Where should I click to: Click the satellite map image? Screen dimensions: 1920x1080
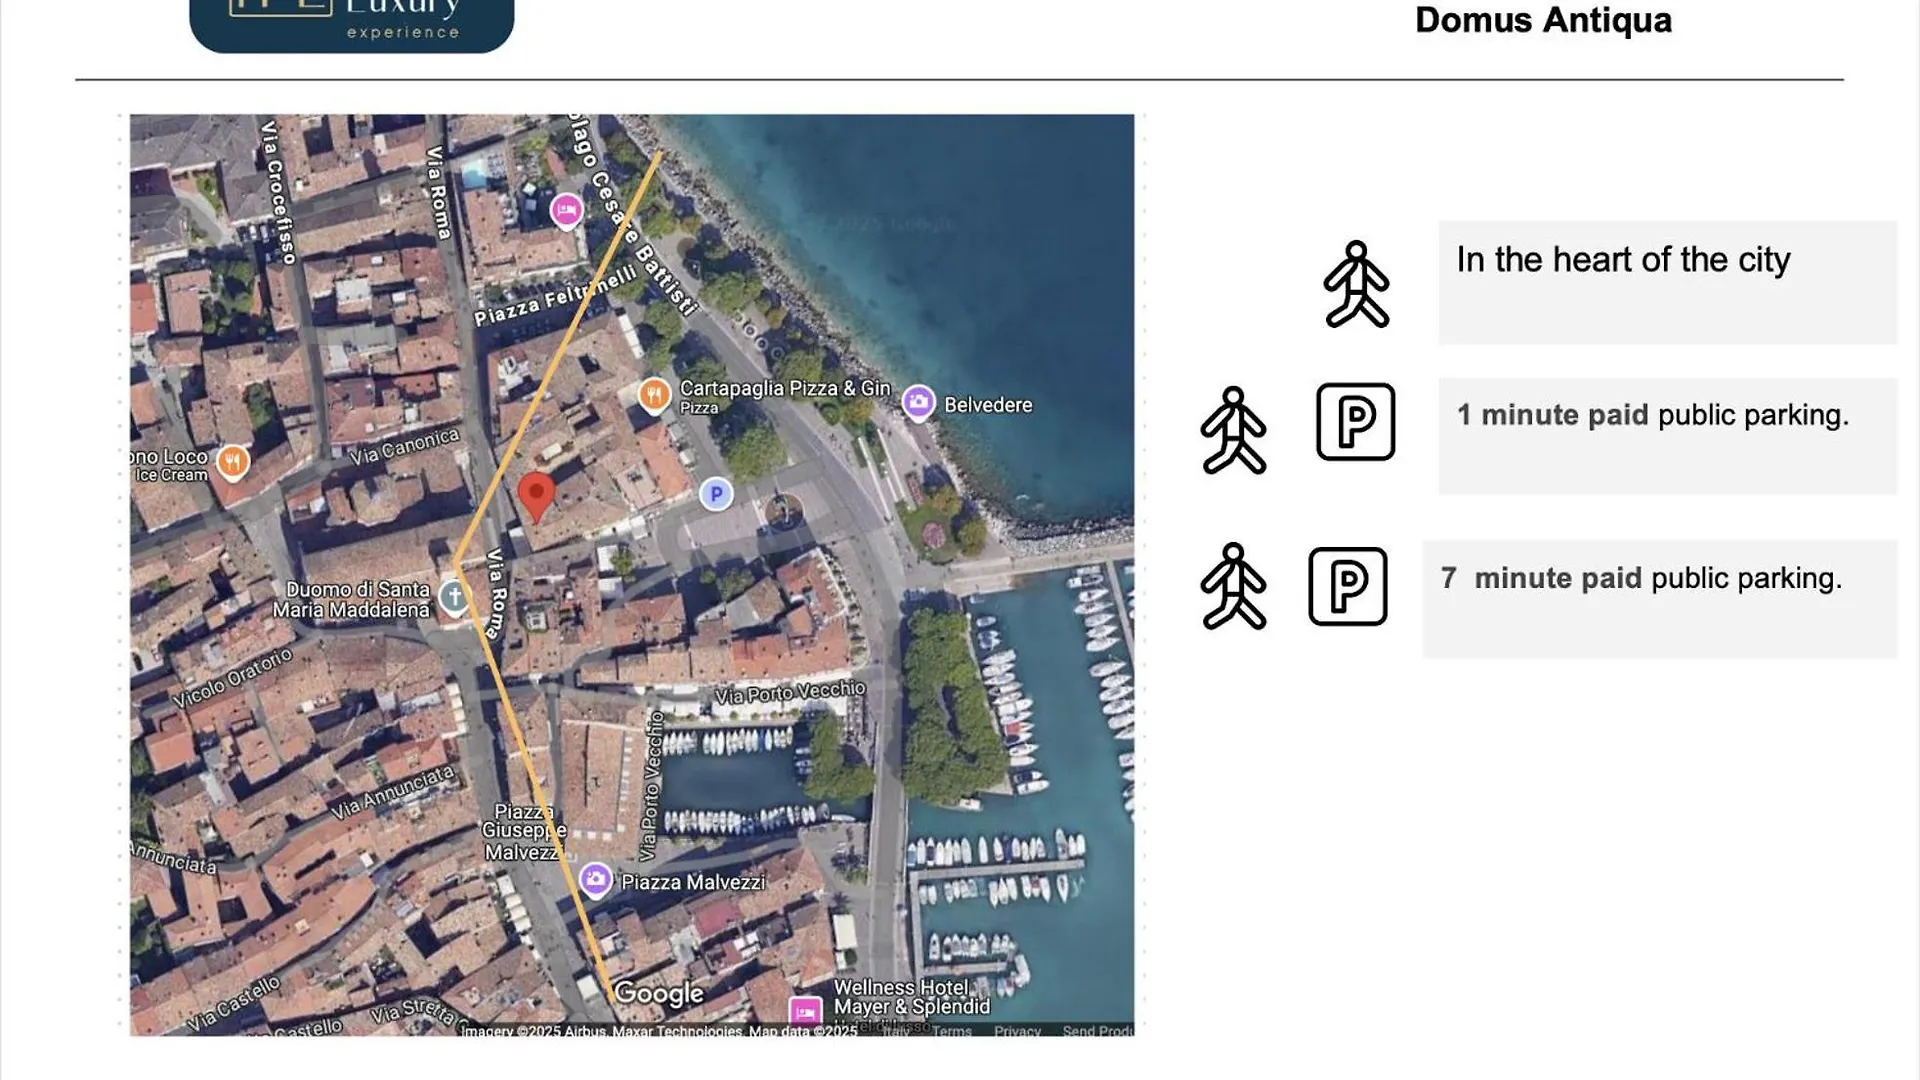[x=632, y=575]
